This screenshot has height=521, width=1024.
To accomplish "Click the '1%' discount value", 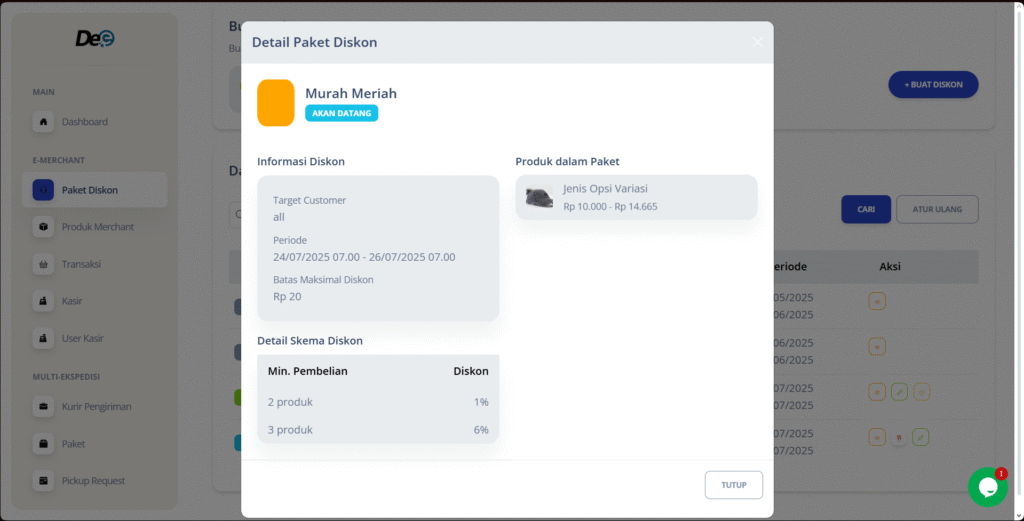I will (x=481, y=402).
